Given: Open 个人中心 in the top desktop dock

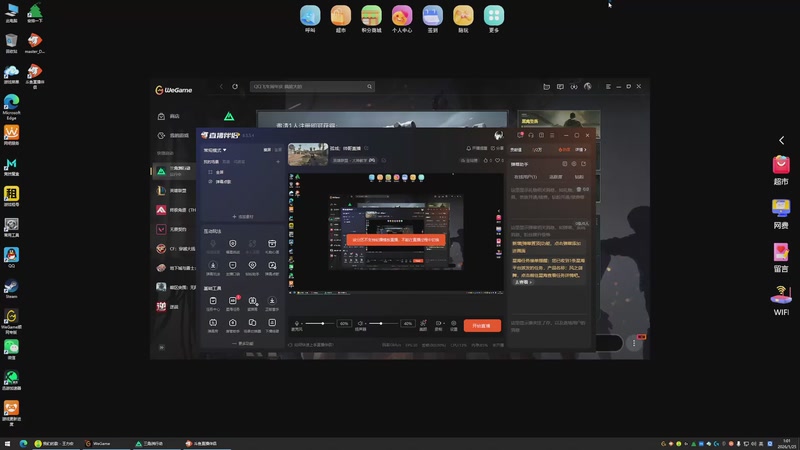Looking at the screenshot, I should click(x=402, y=19).
